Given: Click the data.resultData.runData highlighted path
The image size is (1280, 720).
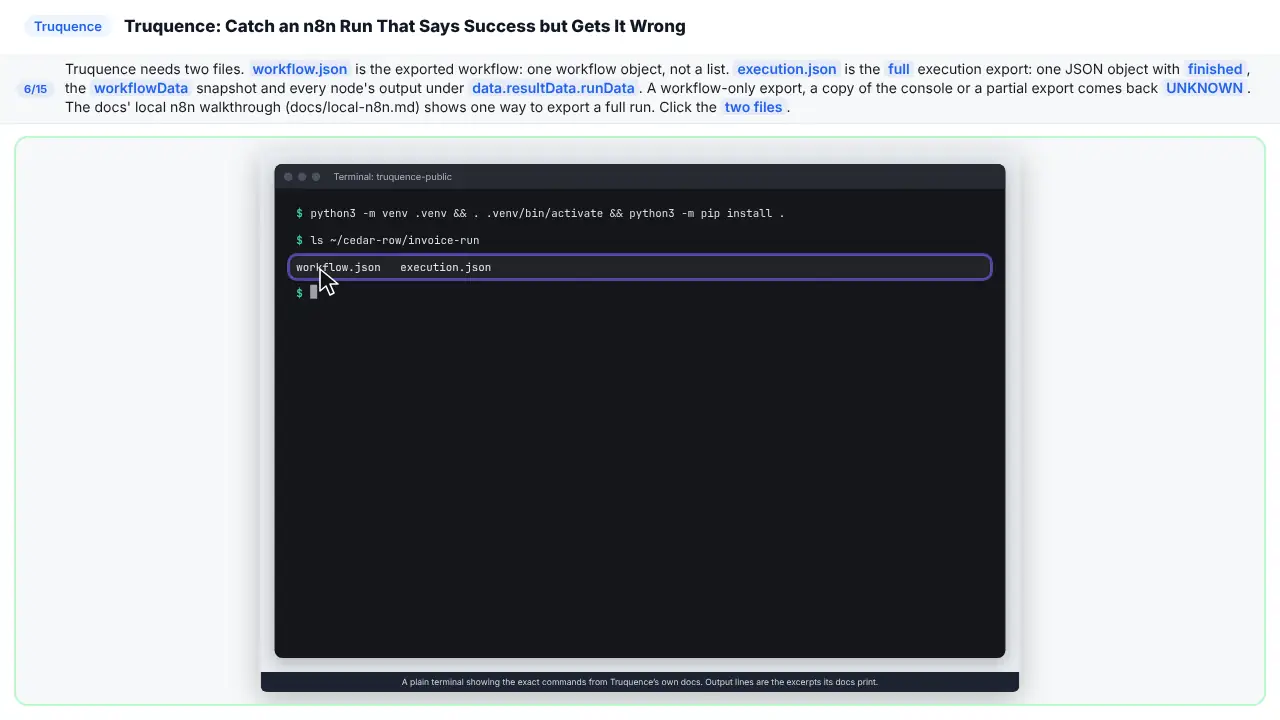Looking at the screenshot, I should 553,88.
